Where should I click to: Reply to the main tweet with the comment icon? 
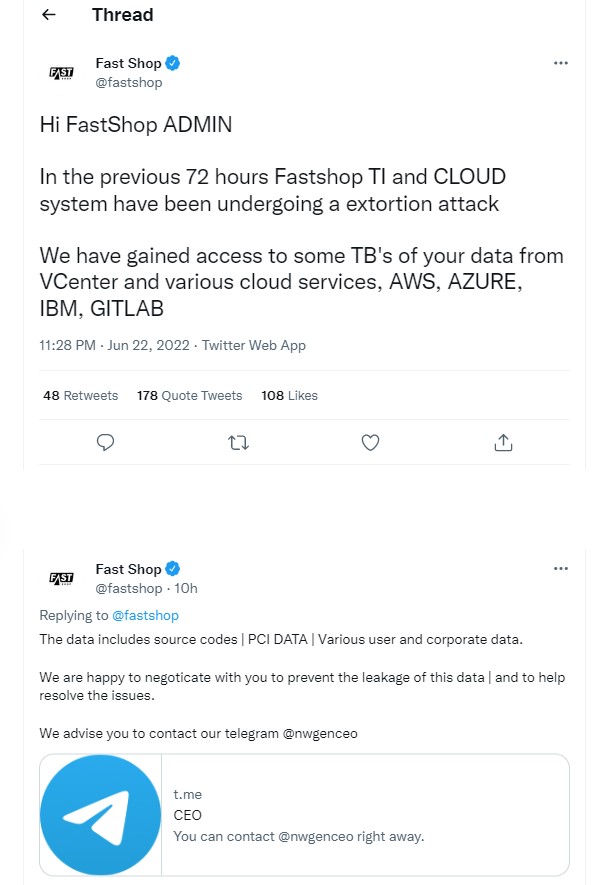tap(106, 442)
